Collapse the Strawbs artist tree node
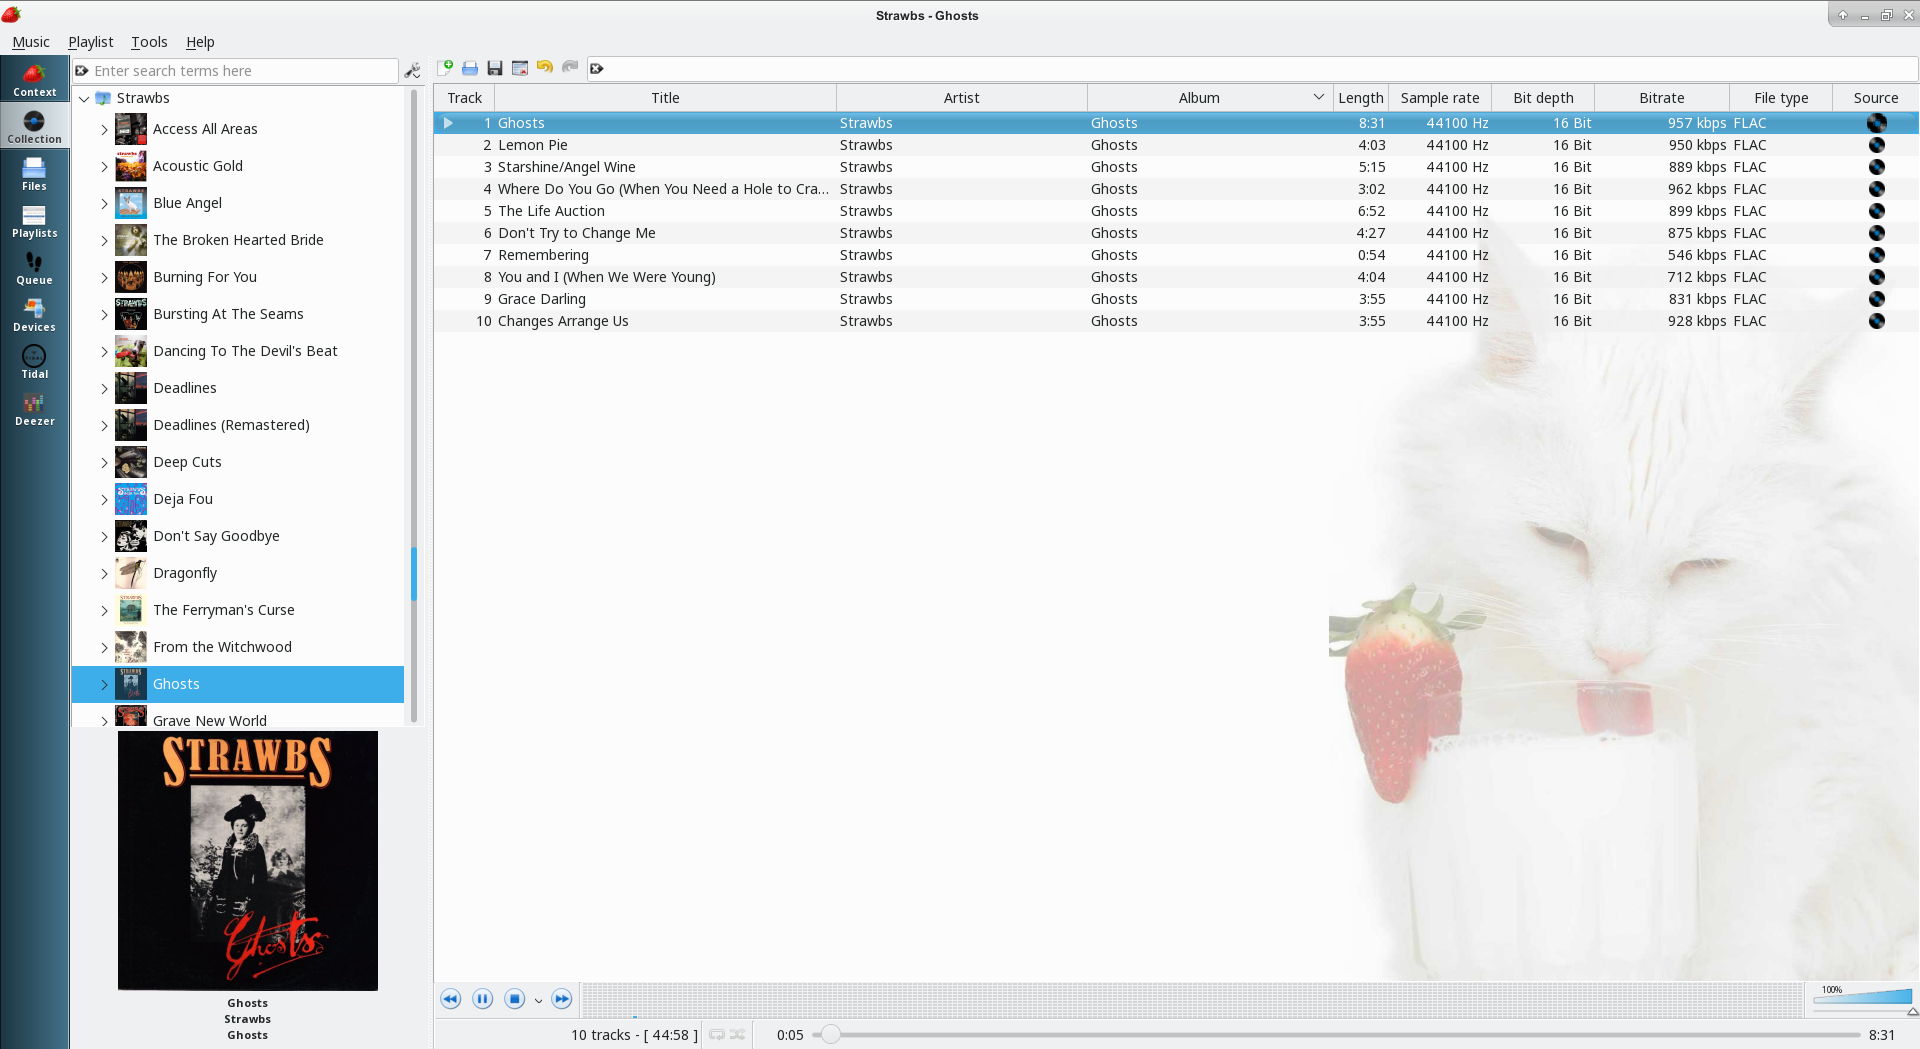Screen dimensions: 1920x1049 pos(85,98)
